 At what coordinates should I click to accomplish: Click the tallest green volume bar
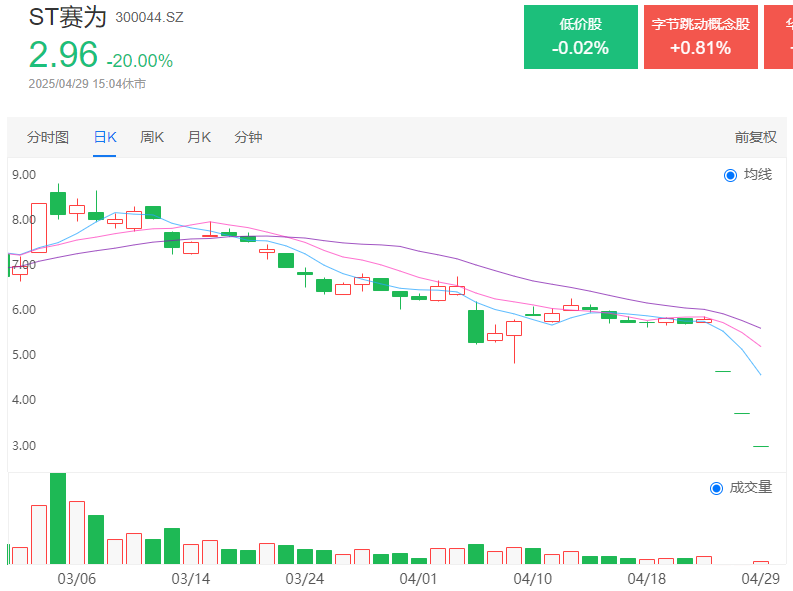(x=58, y=518)
